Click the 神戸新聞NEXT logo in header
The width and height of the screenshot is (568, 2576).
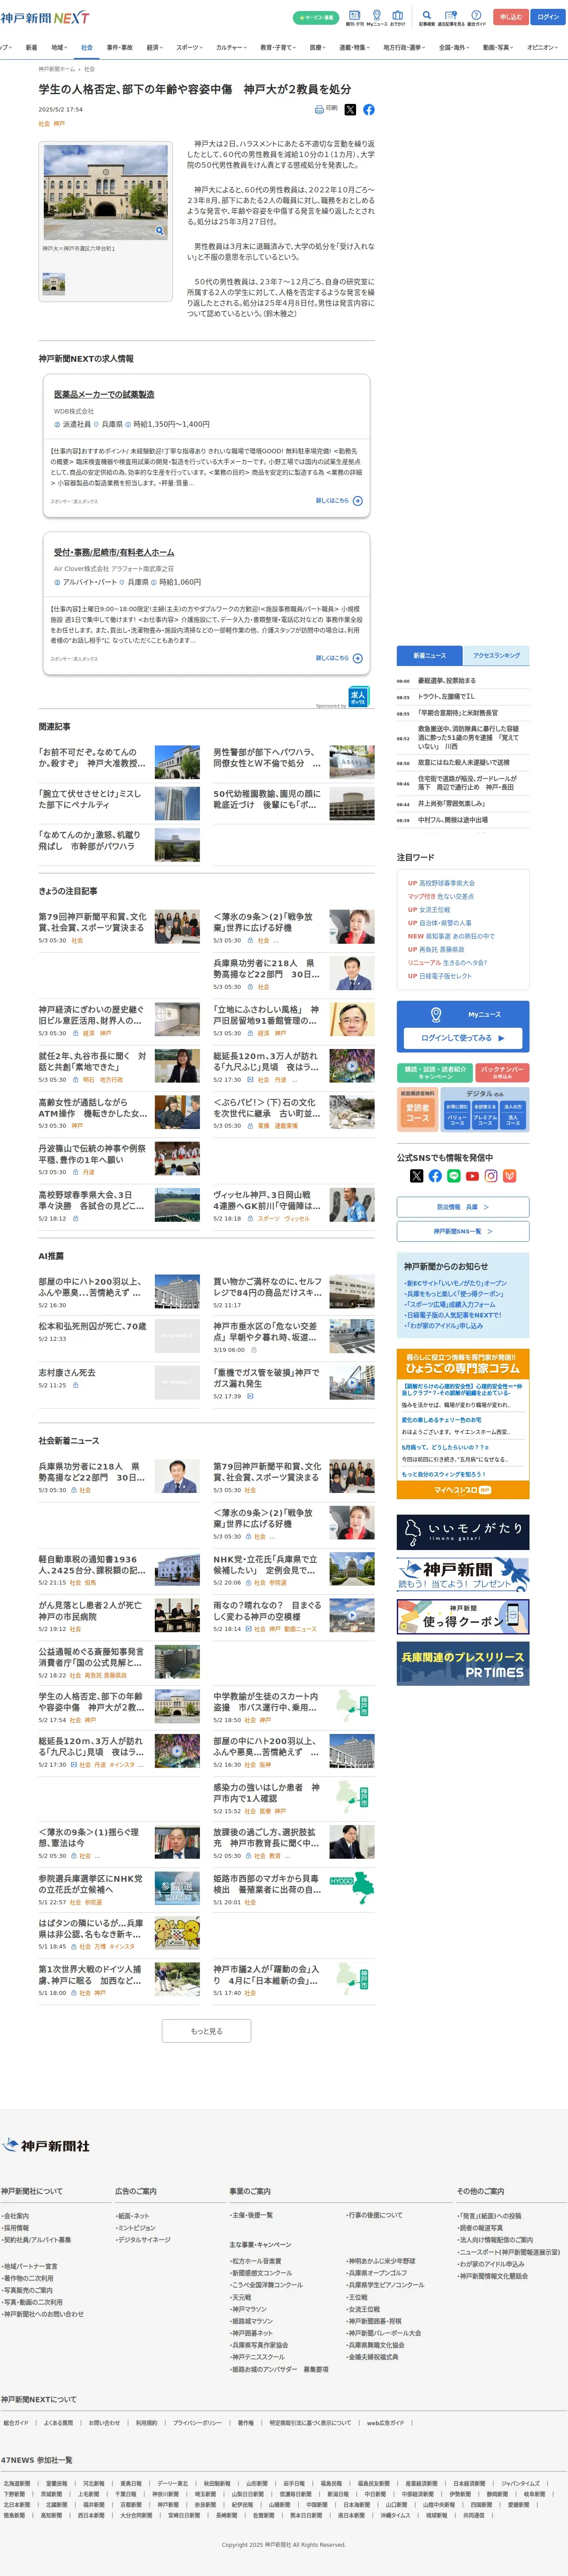45,18
